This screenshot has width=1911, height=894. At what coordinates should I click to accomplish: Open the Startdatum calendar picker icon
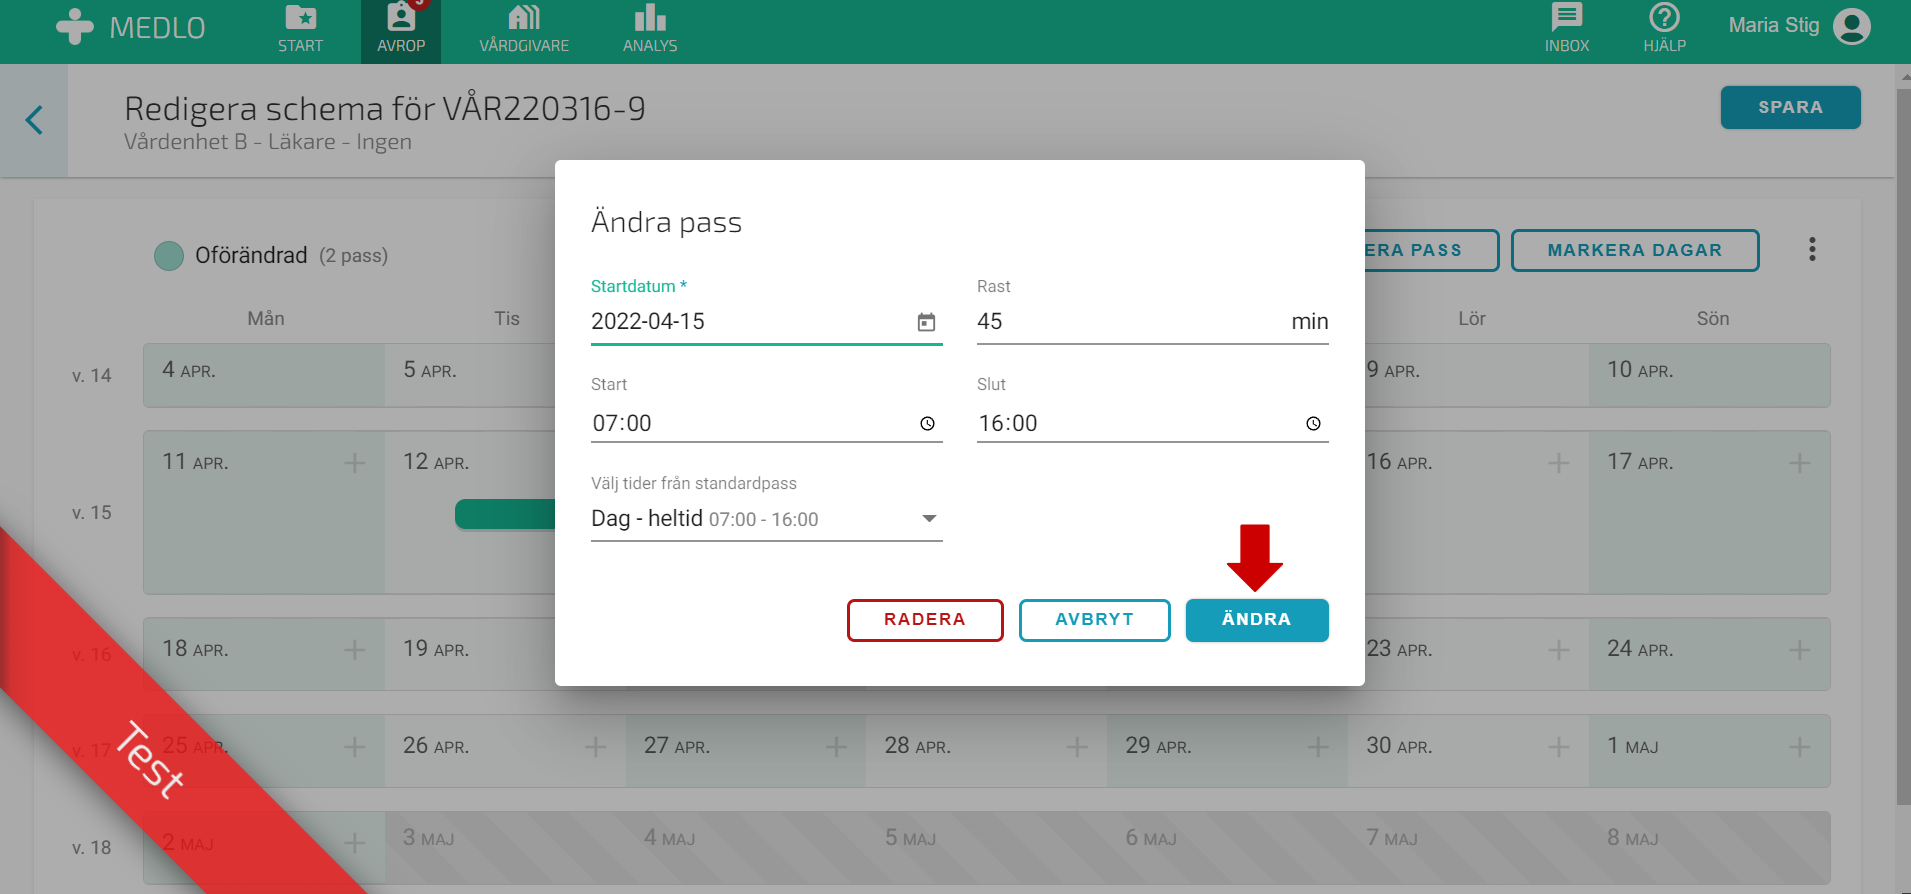[926, 322]
